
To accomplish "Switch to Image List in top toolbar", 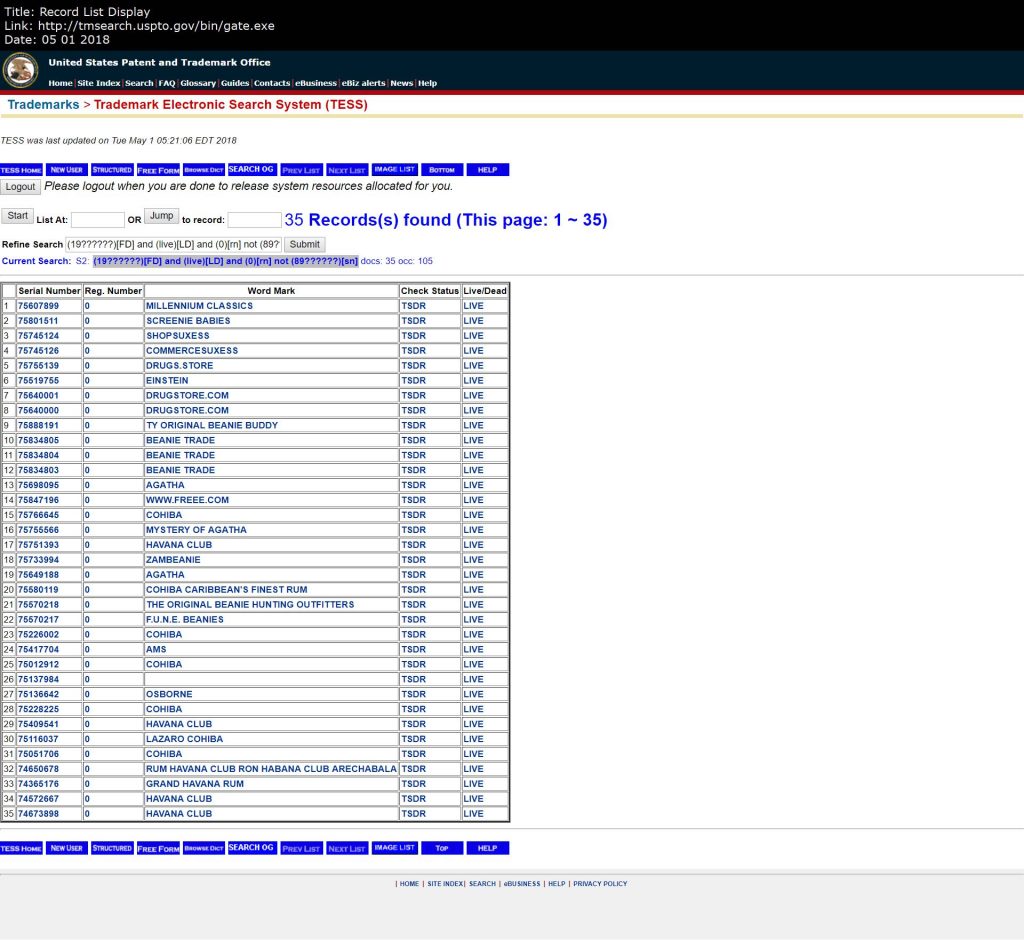I will tap(394, 169).
